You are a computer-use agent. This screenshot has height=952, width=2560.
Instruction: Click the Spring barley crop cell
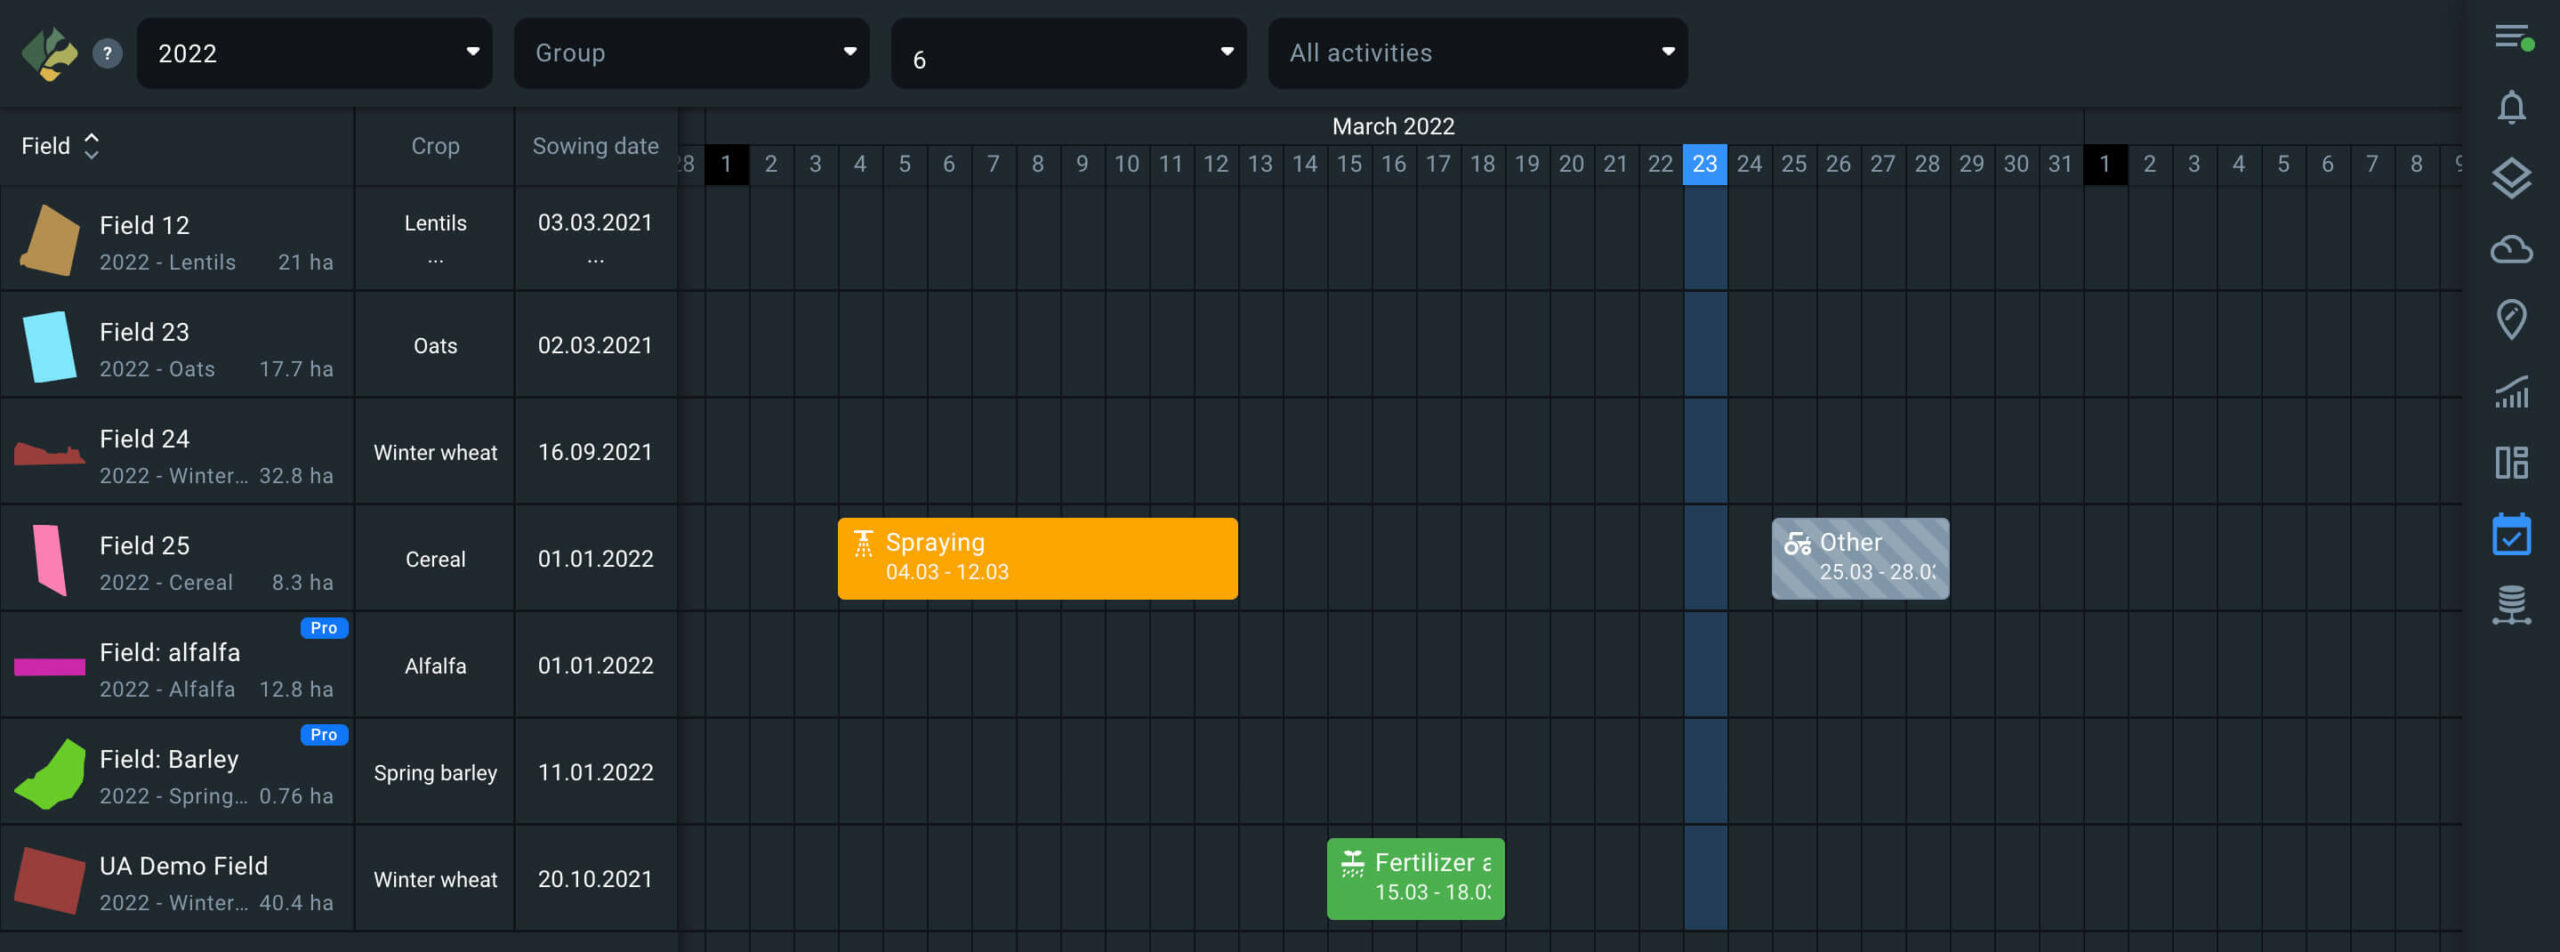click(x=435, y=773)
